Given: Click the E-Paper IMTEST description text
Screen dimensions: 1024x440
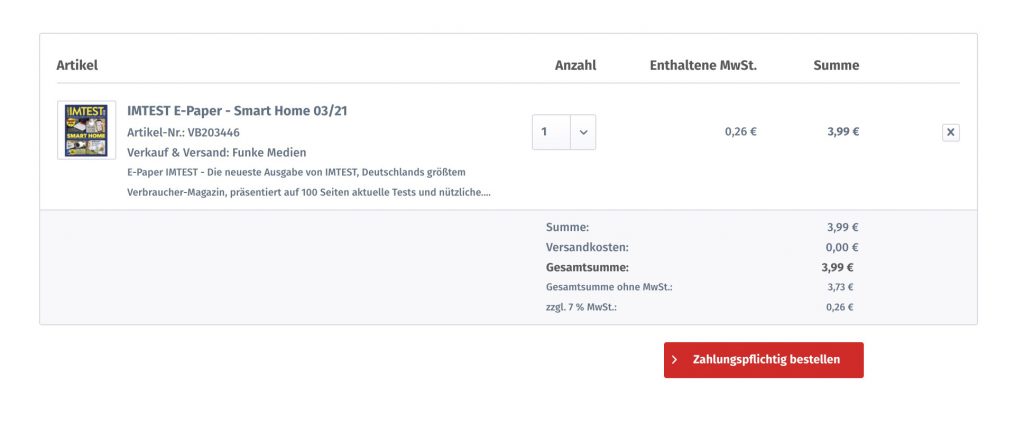Looking at the screenshot, I should coord(309,182).
